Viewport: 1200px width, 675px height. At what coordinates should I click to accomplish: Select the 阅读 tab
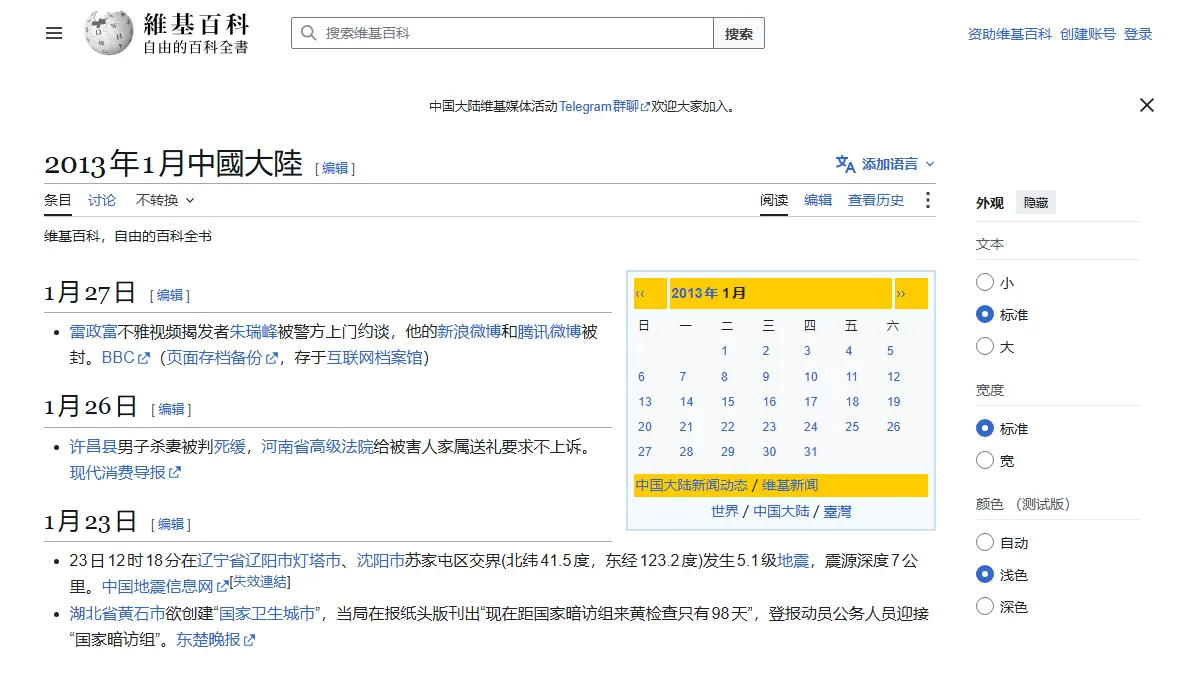pyautogui.click(x=774, y=200)
